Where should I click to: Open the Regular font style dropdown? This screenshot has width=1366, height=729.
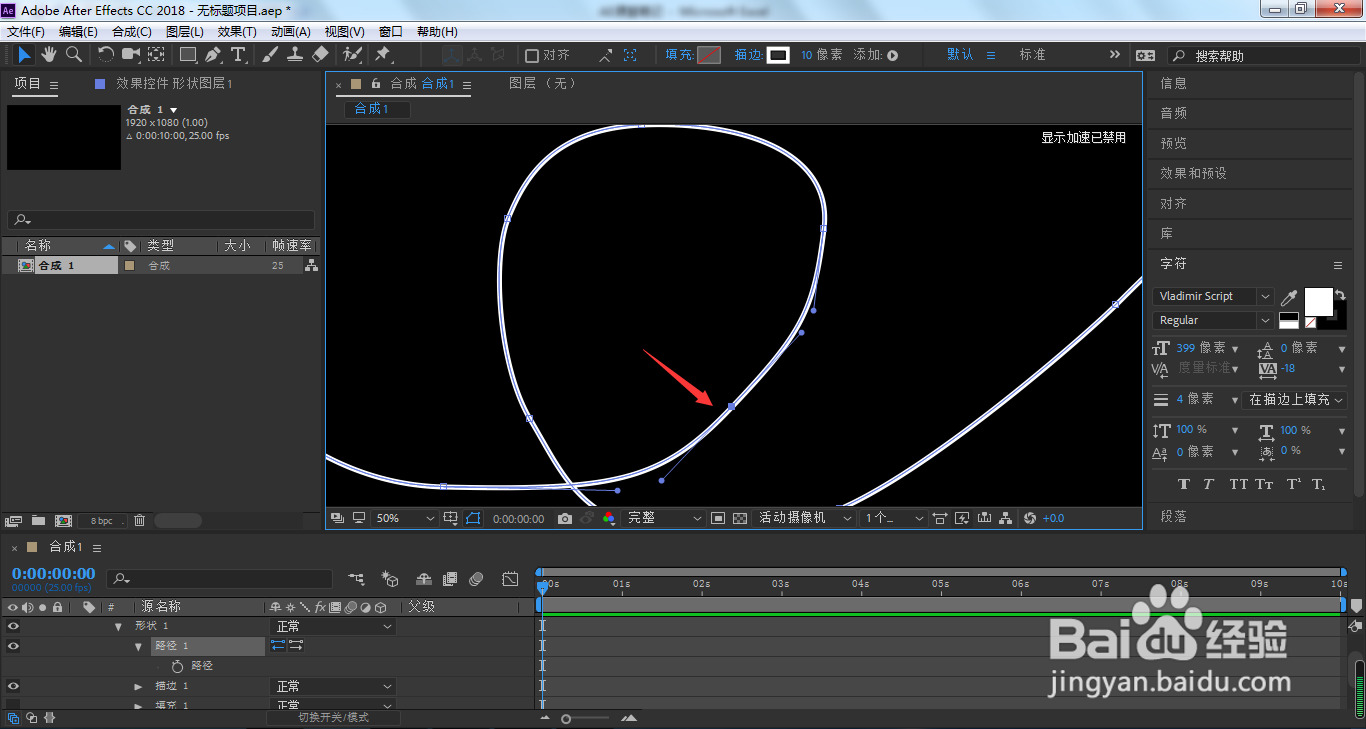(x=1213, y=320)
